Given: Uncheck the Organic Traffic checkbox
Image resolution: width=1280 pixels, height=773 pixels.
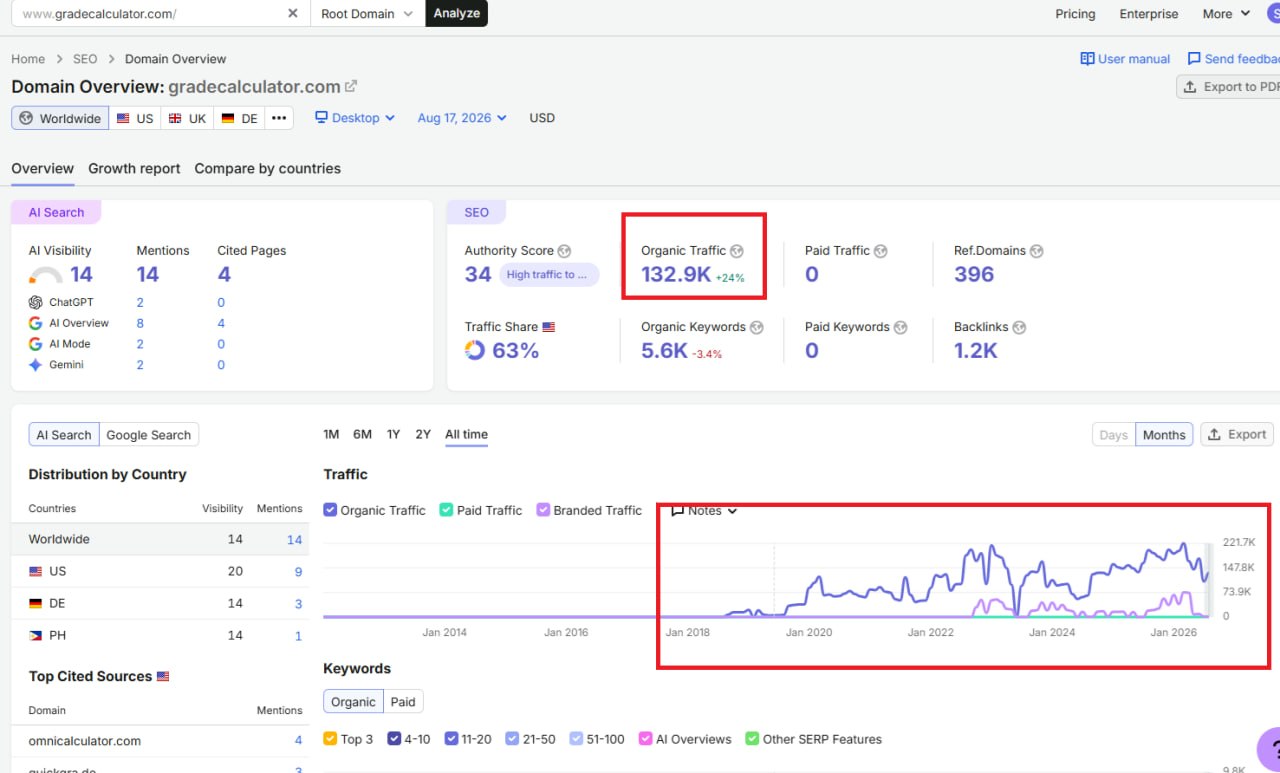Looking at the screenshot, I should pos(330,510).
